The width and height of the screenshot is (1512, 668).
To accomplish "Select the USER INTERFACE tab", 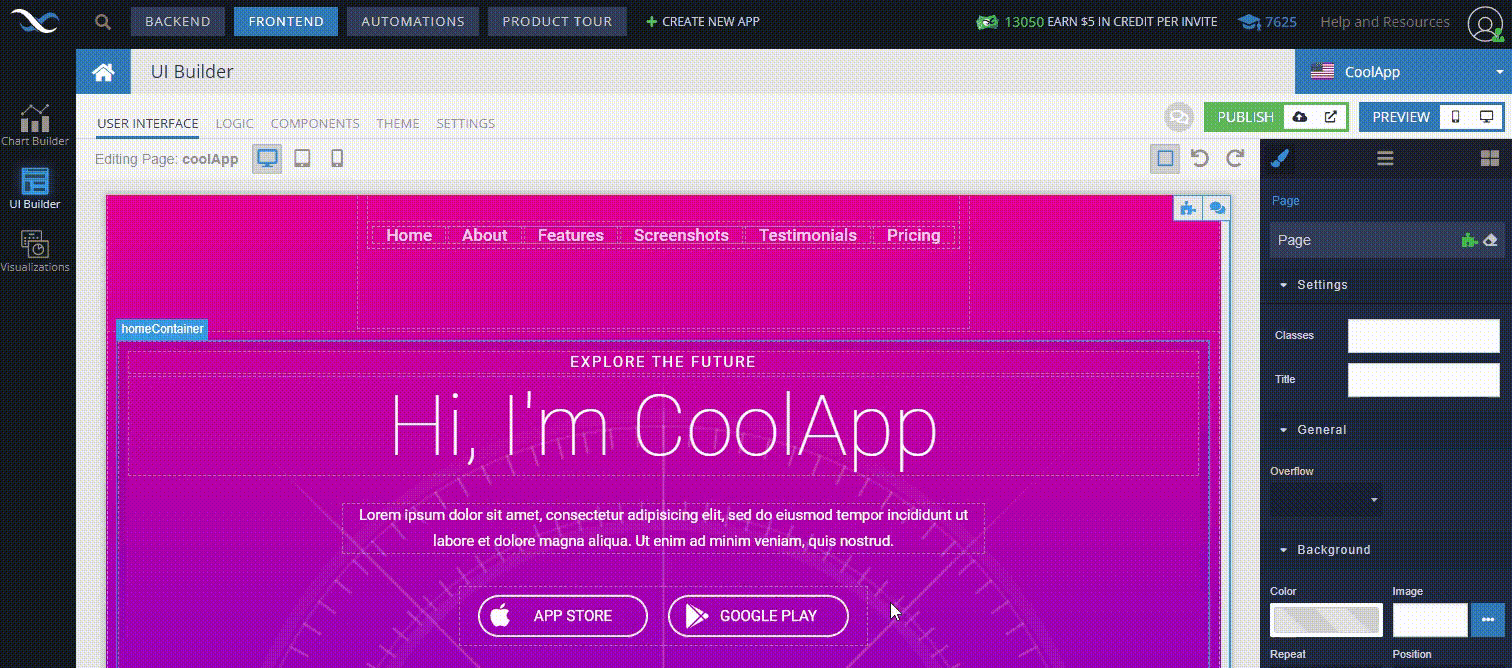I will pyautogui.click(x=148, y=123).
